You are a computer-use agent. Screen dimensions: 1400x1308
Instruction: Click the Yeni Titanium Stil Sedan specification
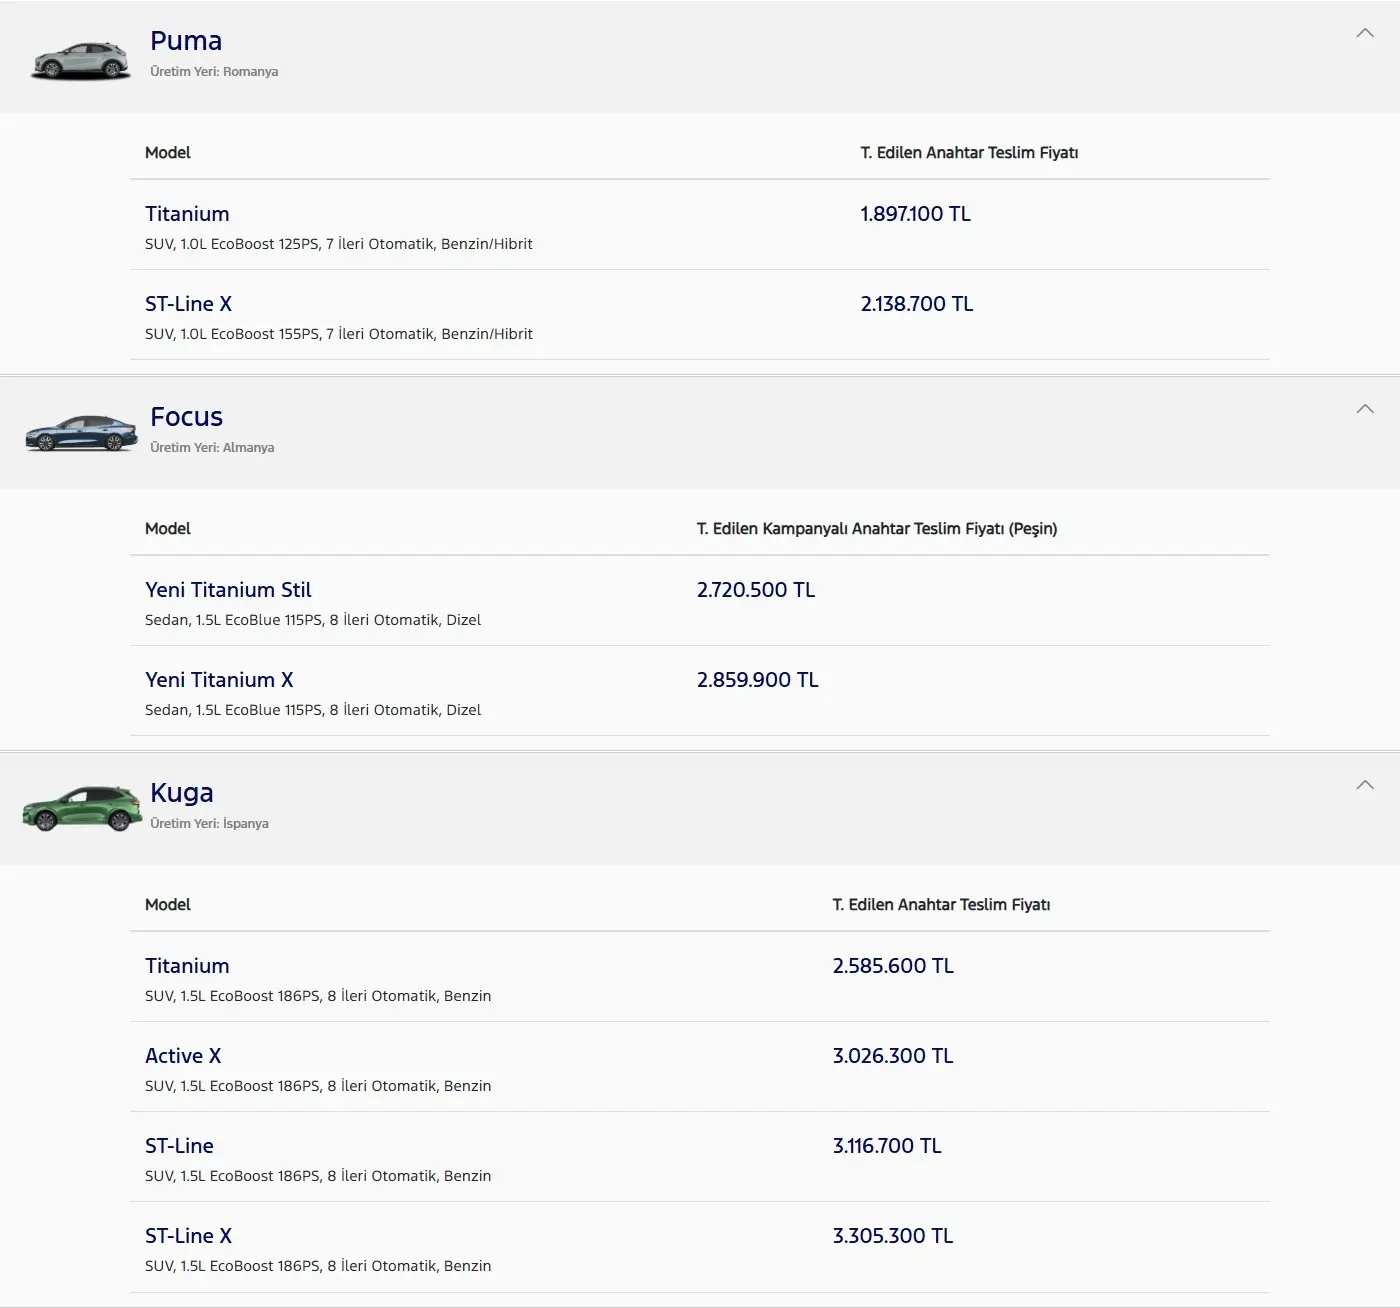313,620
